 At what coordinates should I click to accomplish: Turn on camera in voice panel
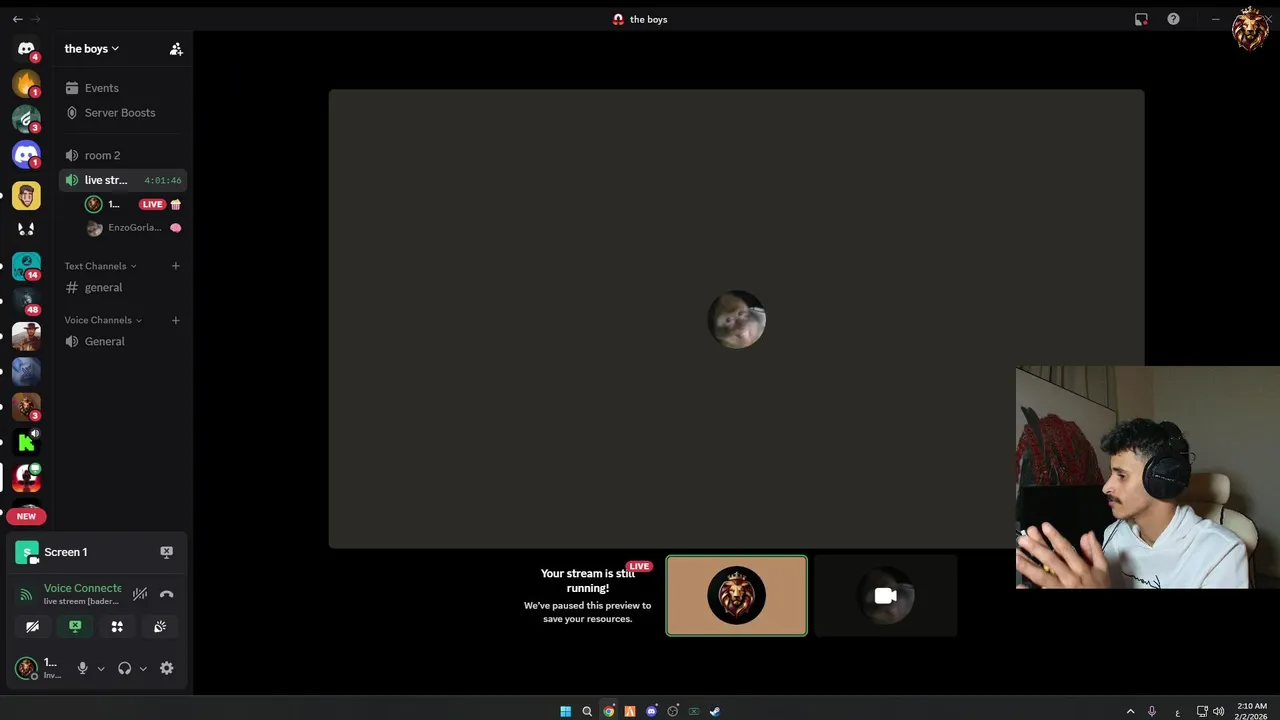[32, 627]
